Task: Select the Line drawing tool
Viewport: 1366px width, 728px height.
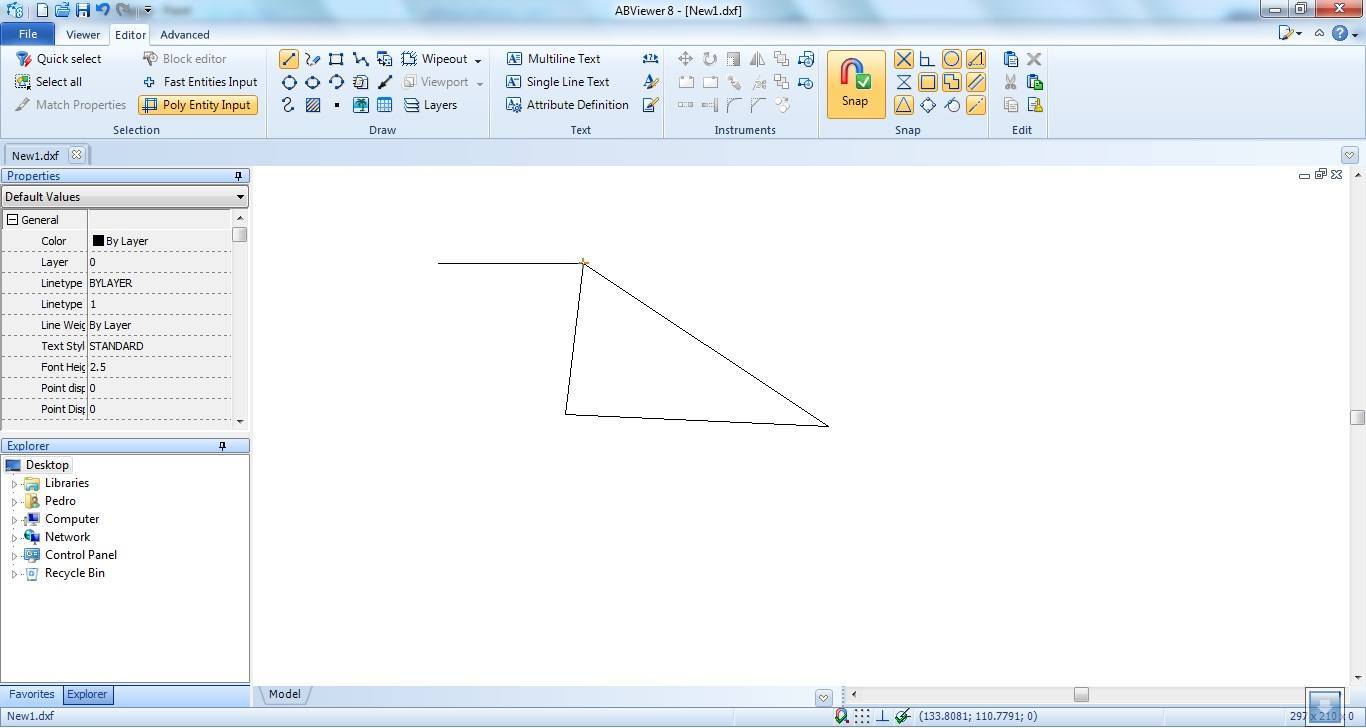Action: point(289,58)
